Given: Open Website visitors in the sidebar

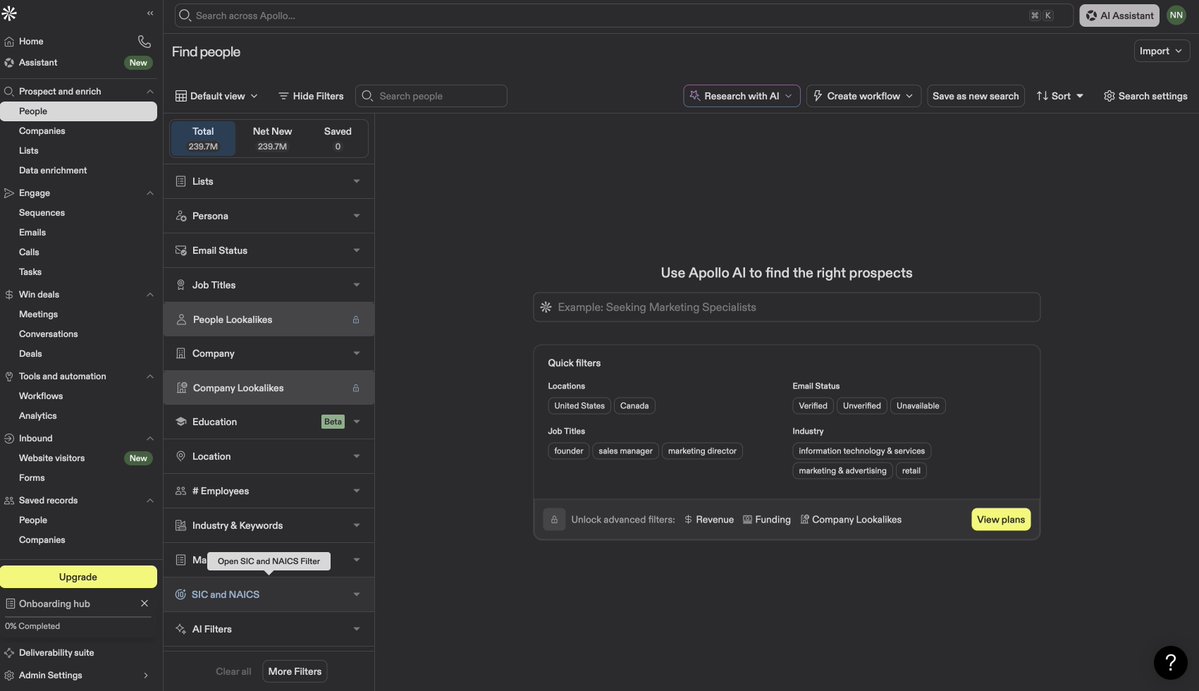Looking at the screenshot, I should 52,458.
